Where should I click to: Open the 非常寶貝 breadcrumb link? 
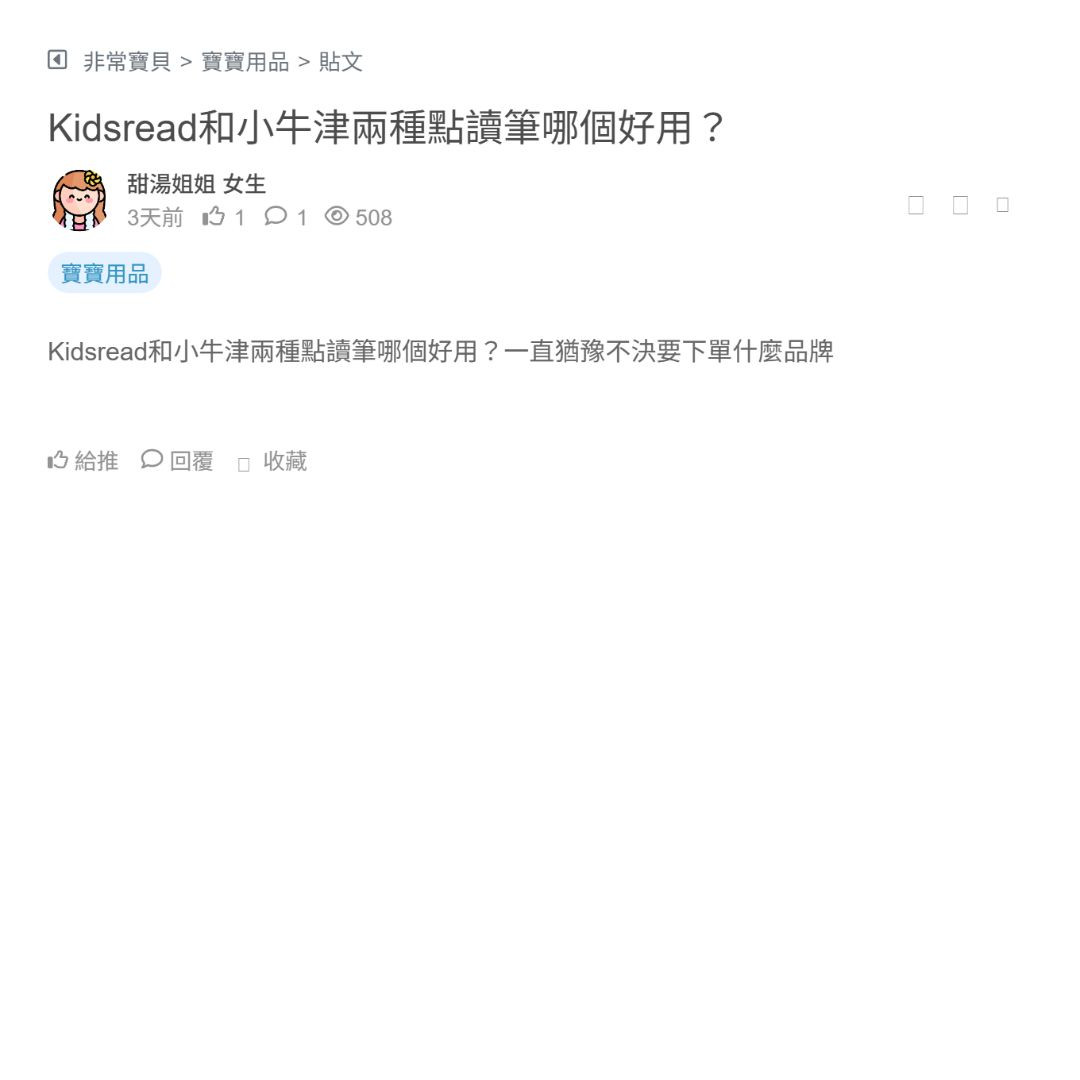[x=127, y=62]
